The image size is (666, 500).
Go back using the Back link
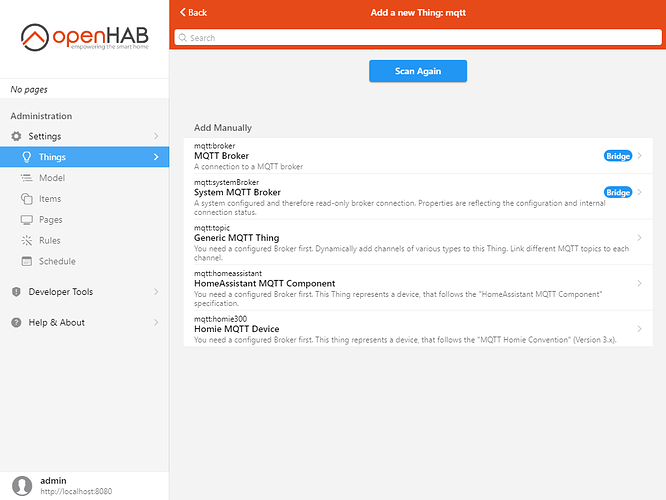(193, 12)
